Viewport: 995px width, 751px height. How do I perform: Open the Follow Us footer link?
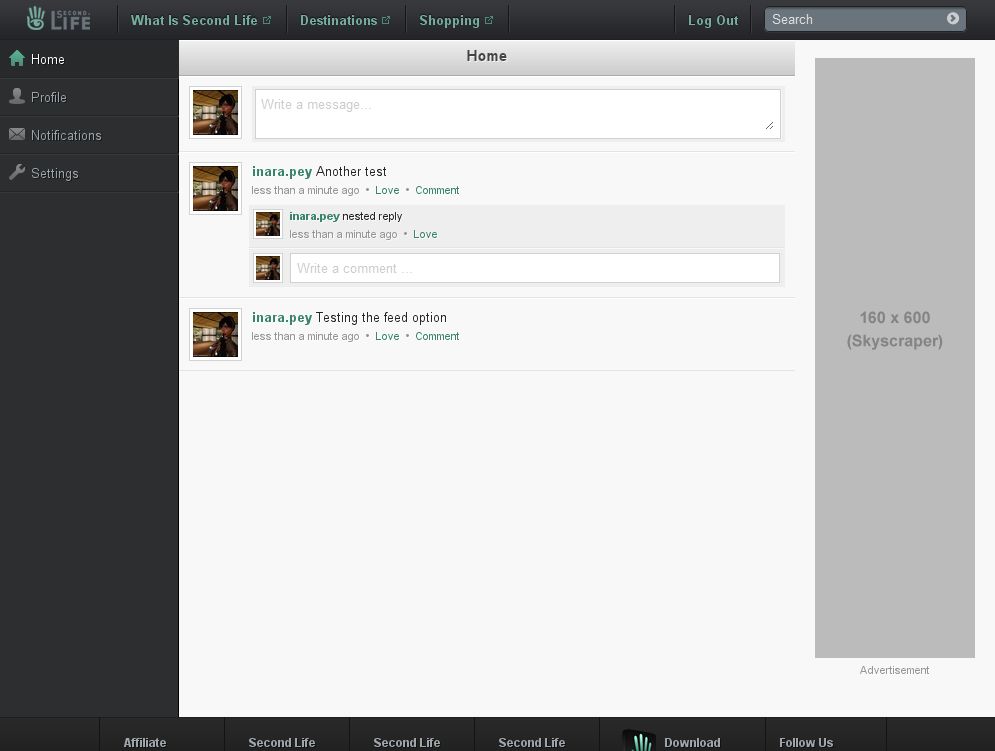pos(805,742)
